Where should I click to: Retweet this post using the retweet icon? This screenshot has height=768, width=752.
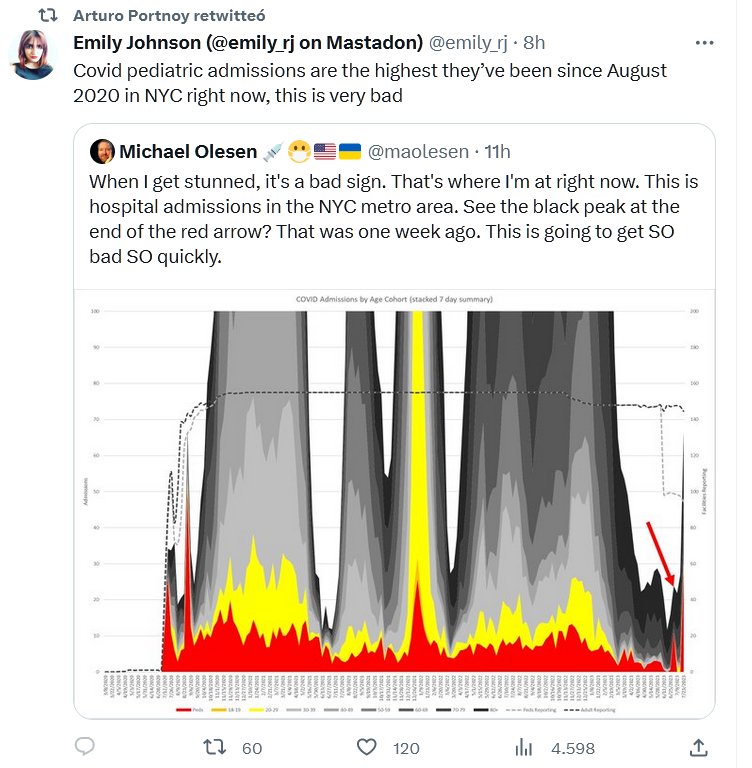tap(214, 747)
